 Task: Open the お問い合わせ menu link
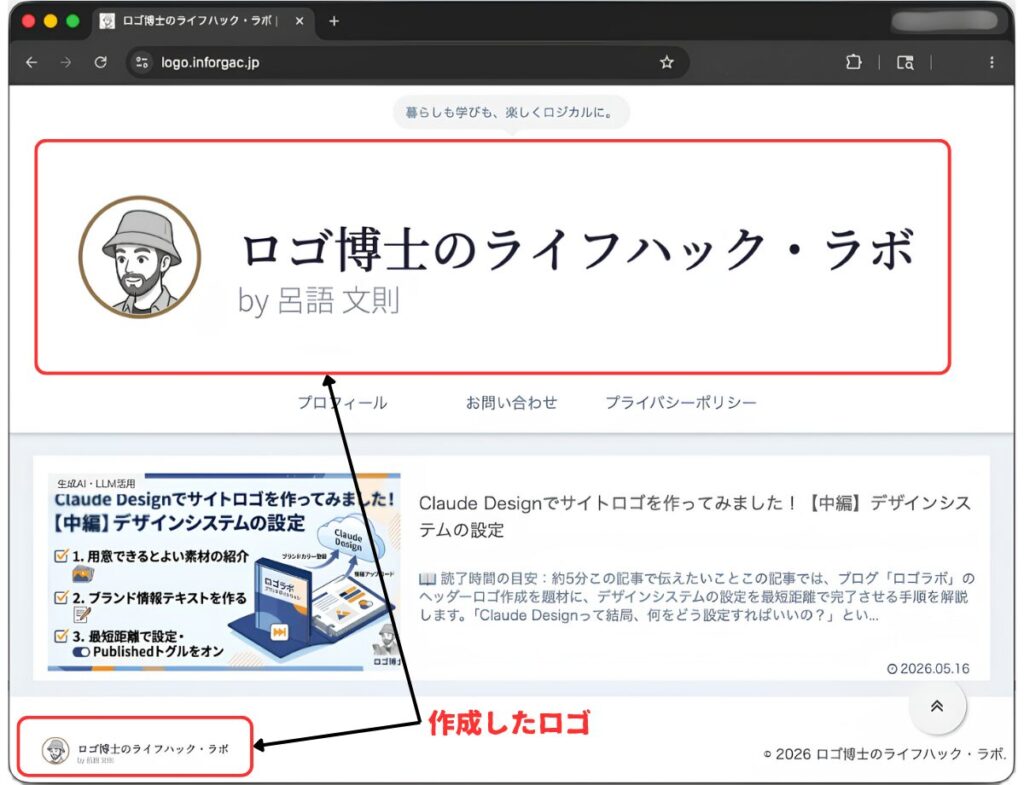click(511, 402)
